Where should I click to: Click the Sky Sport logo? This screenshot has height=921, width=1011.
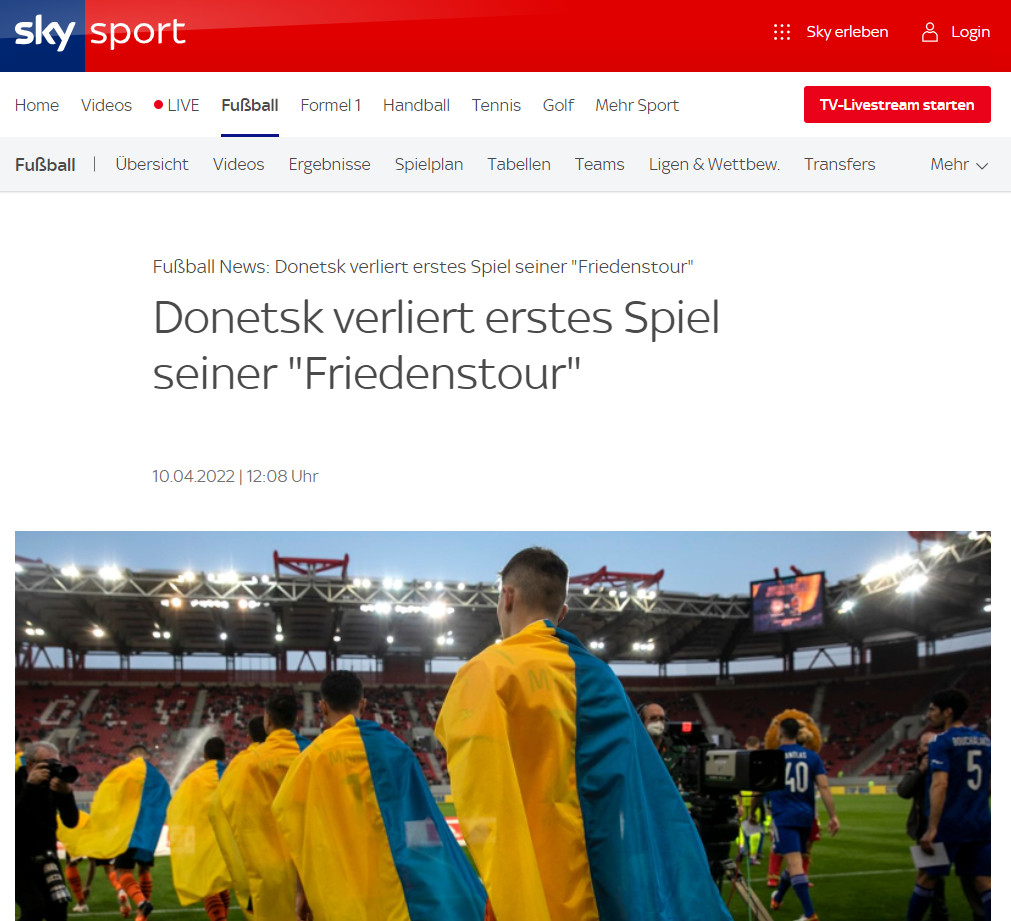[100, 33]
